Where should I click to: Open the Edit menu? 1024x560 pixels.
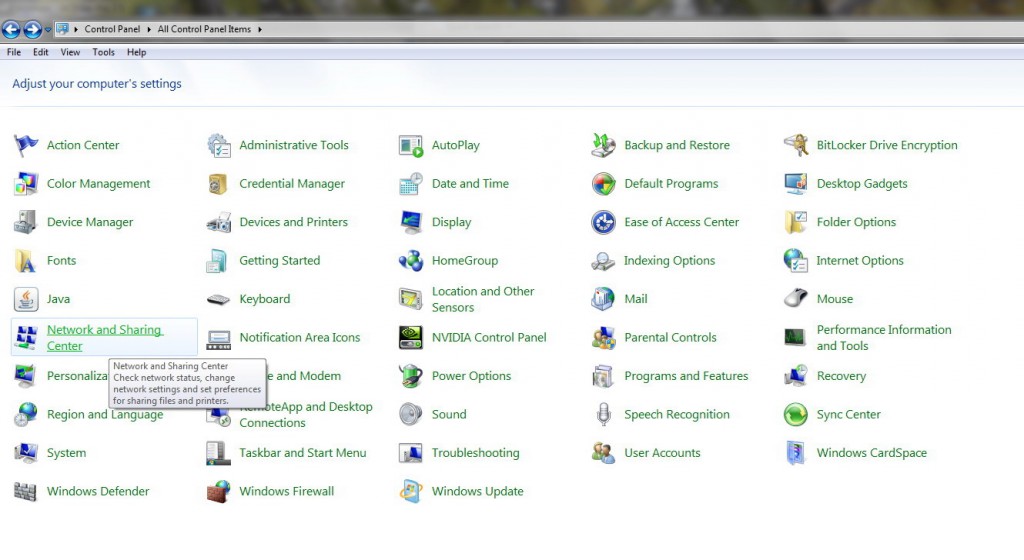point(40,52)
